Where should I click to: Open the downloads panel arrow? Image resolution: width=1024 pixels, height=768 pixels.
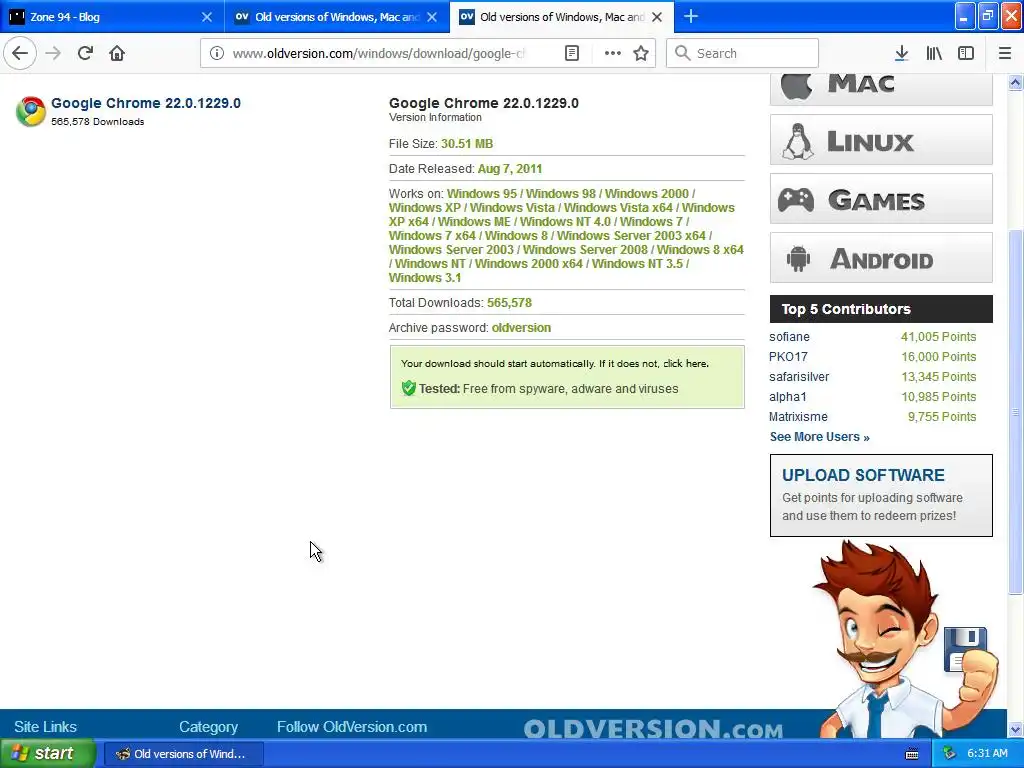(x=901, y=53)
